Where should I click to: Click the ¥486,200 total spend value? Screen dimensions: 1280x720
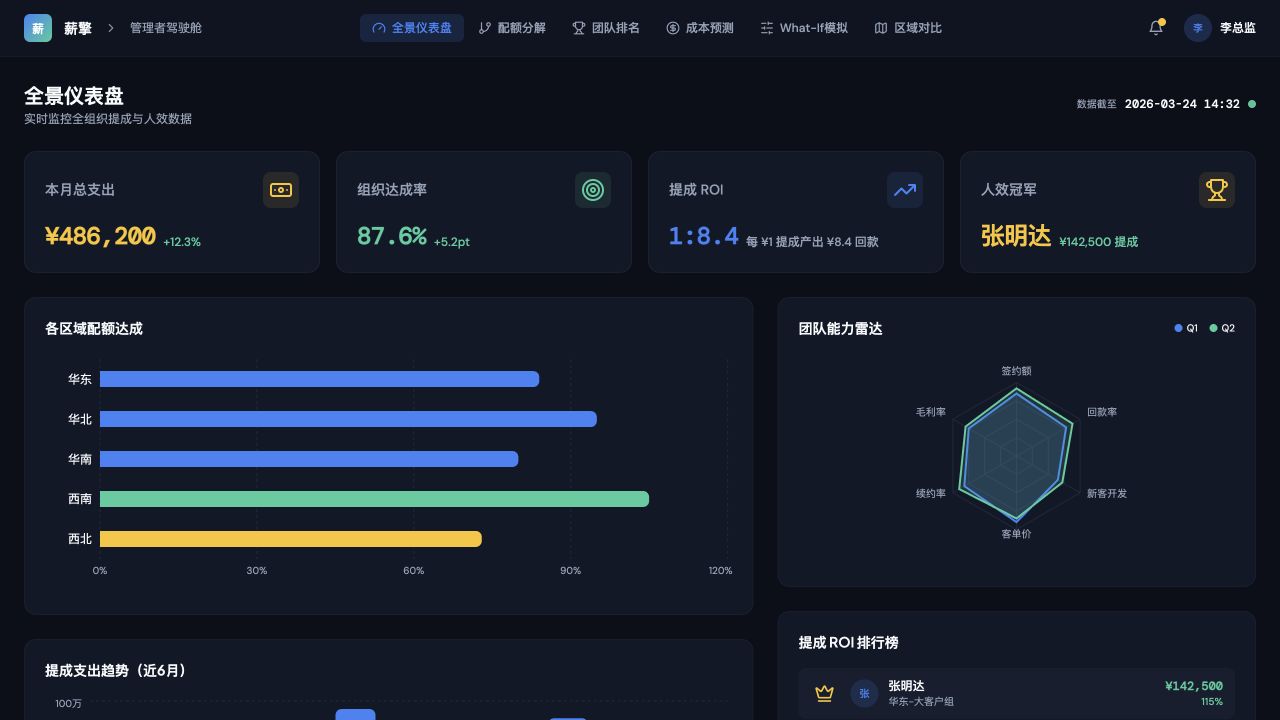click(x=100, y=236)
